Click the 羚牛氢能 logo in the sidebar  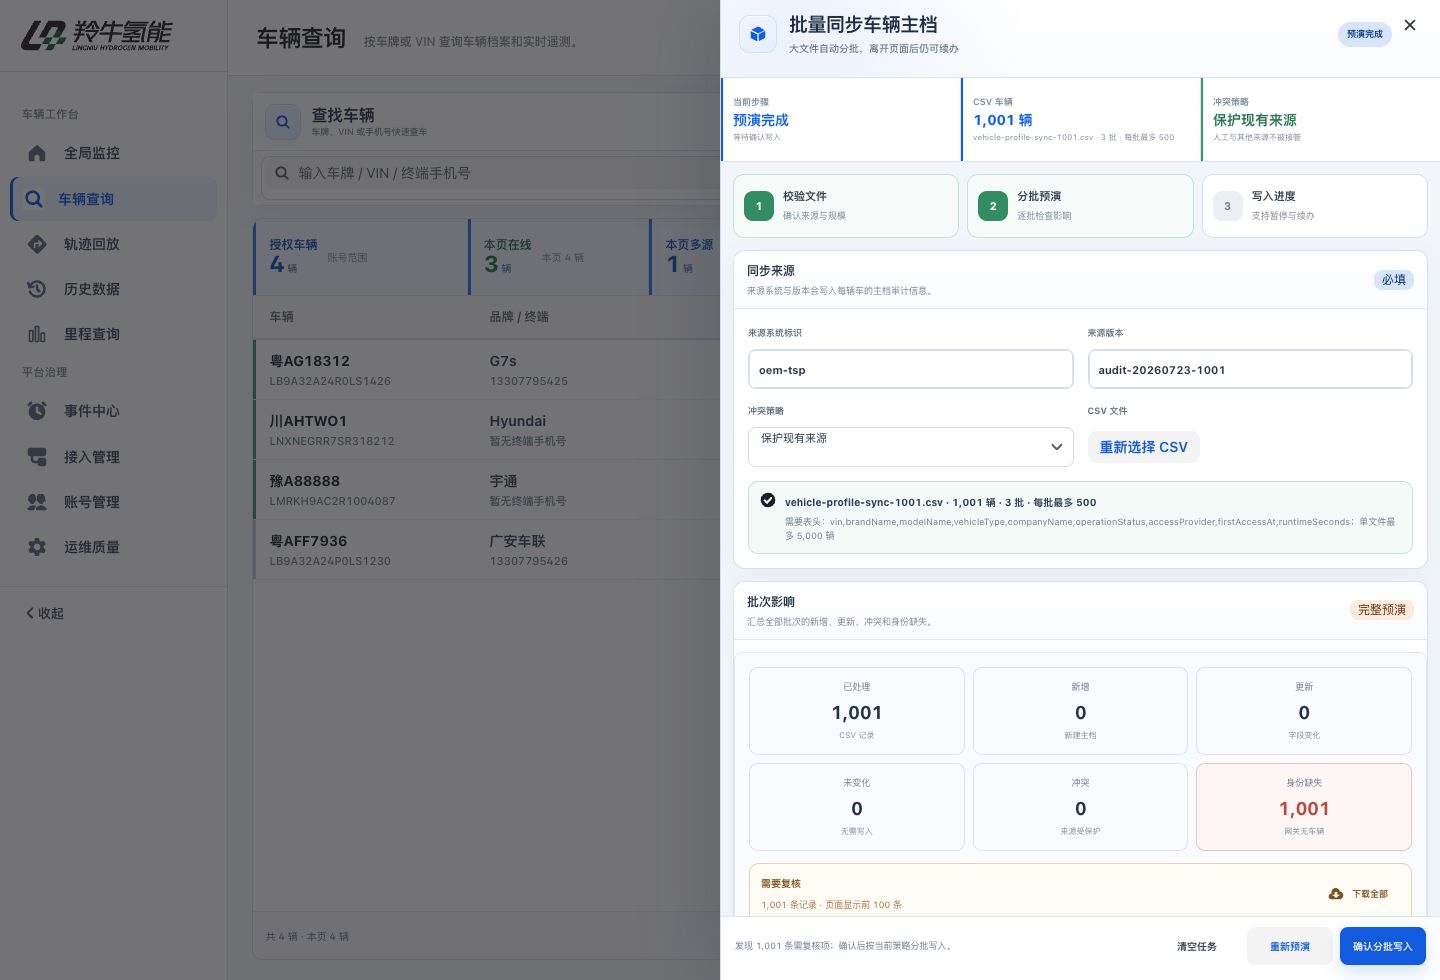(x=97, y=35)
